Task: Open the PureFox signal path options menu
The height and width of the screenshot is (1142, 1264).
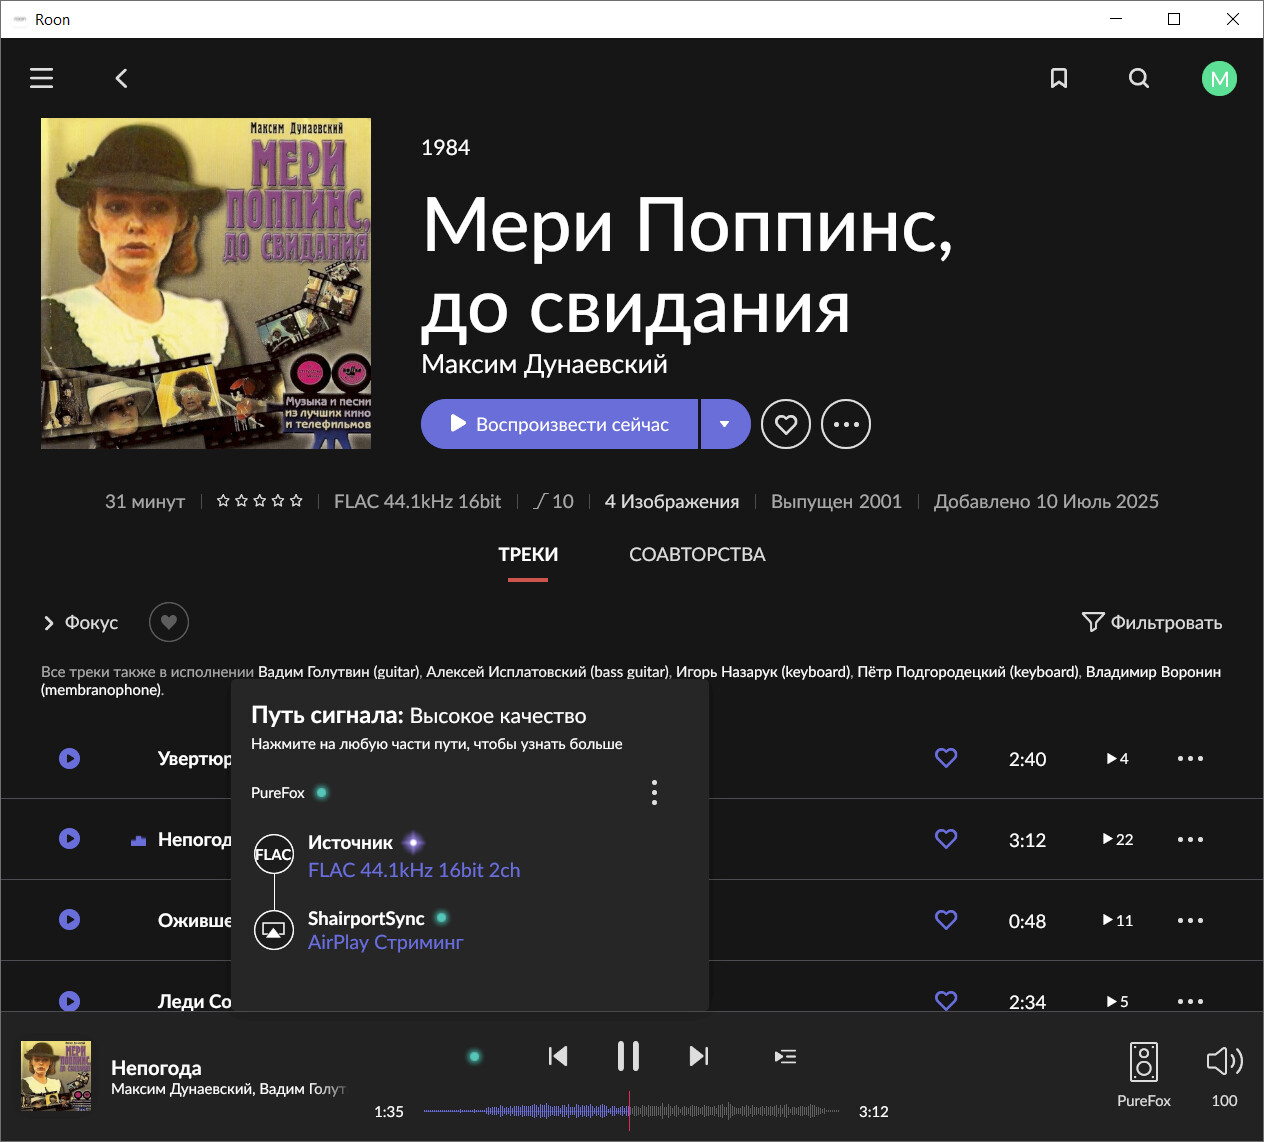Action: (654, 793)
